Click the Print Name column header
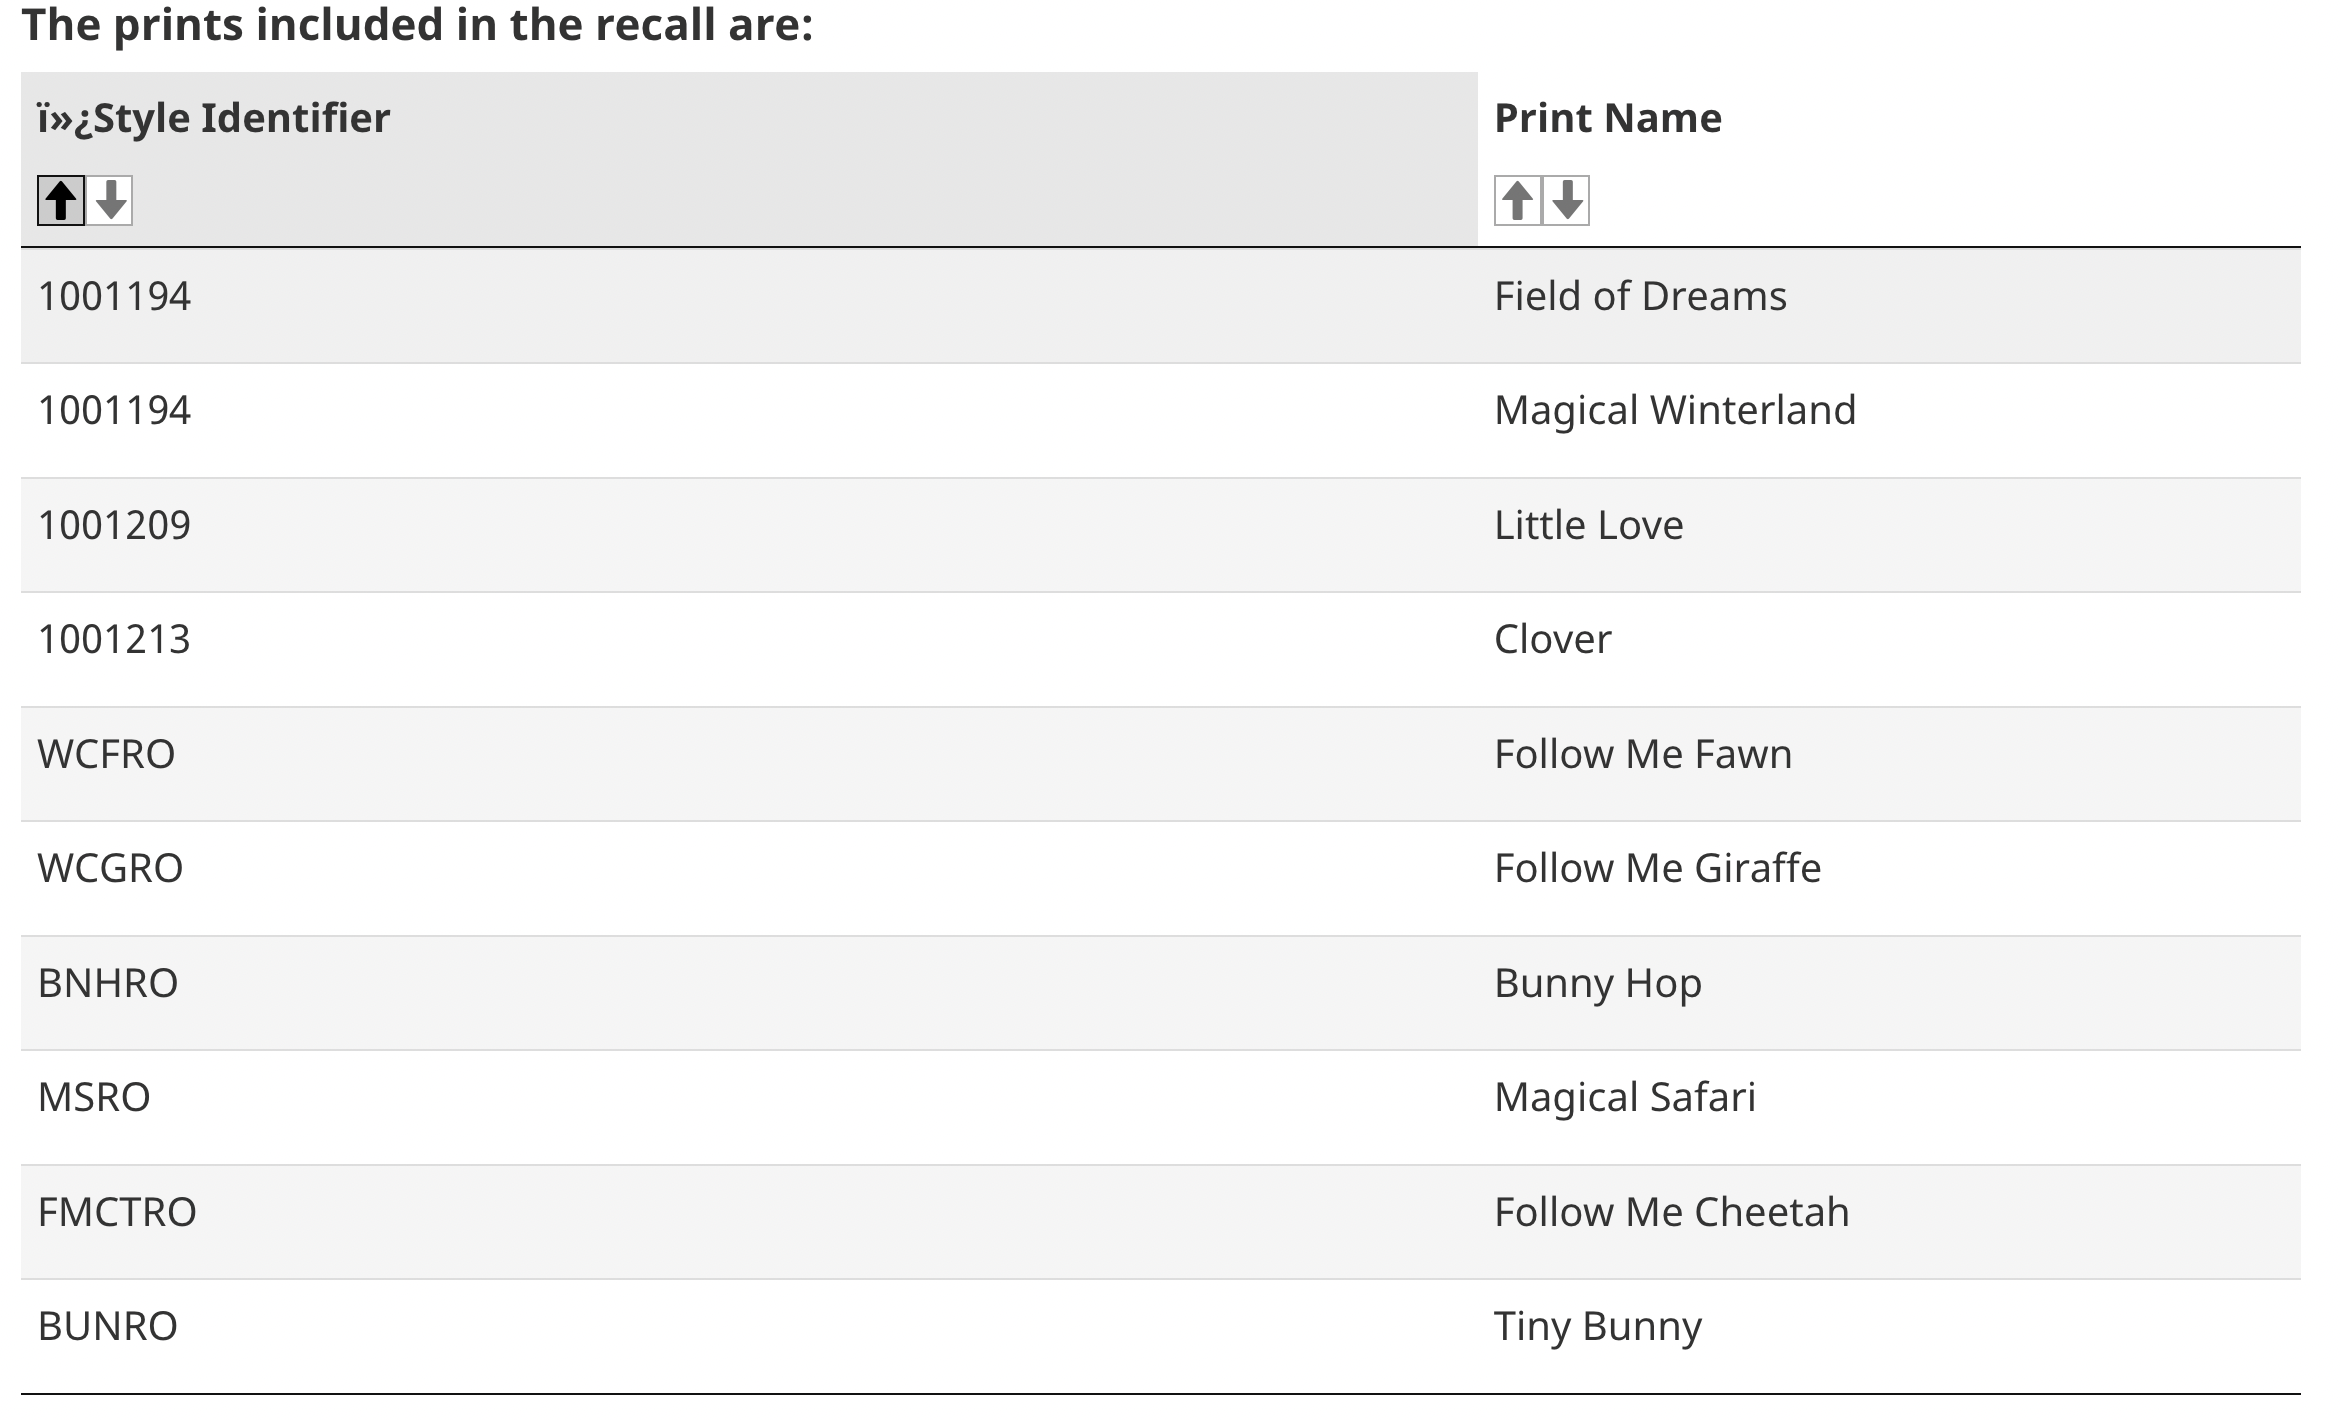This screenshot has width=2340, height=1420. point(1608,118)
